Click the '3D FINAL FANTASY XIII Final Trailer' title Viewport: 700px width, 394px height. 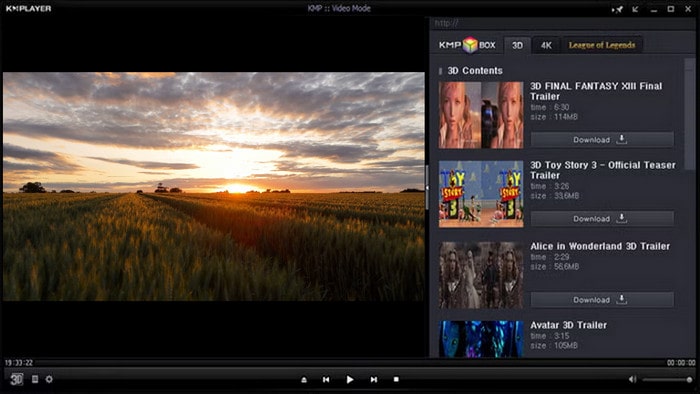596,91
